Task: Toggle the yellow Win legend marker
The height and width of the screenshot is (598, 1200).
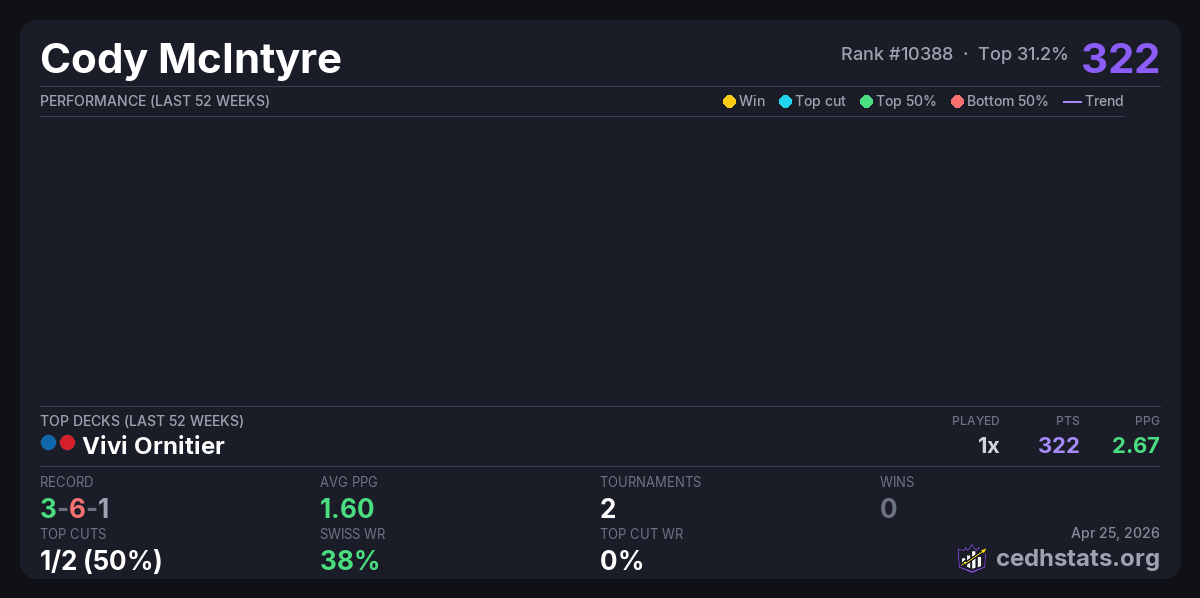Action: pos(729,101)
